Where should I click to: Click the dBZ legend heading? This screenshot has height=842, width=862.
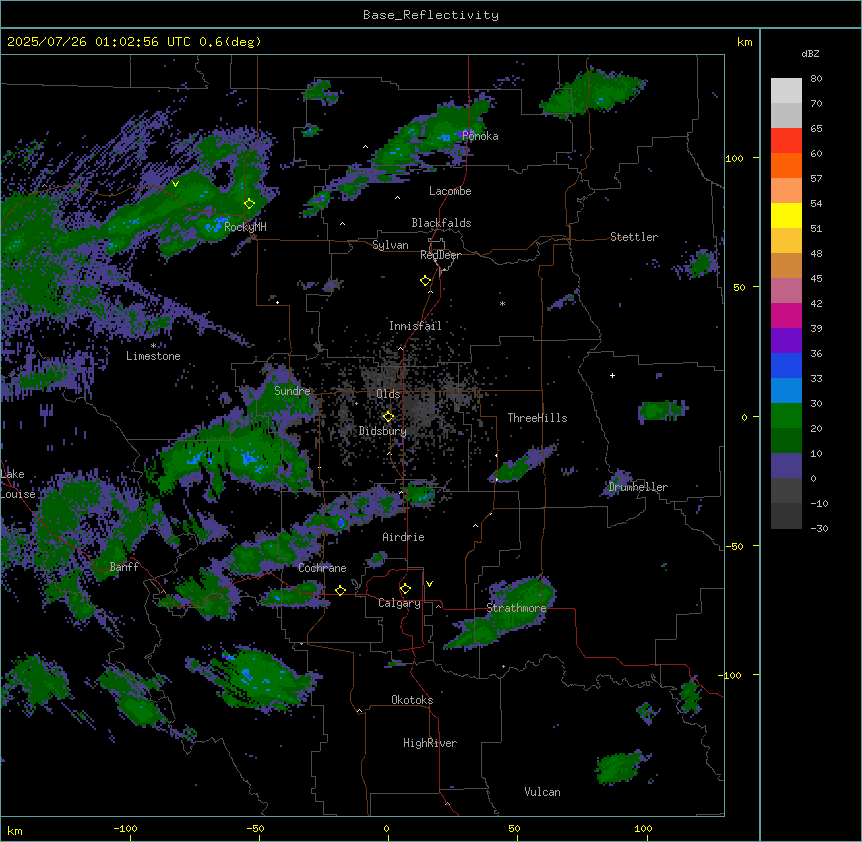tap(810, 53)
